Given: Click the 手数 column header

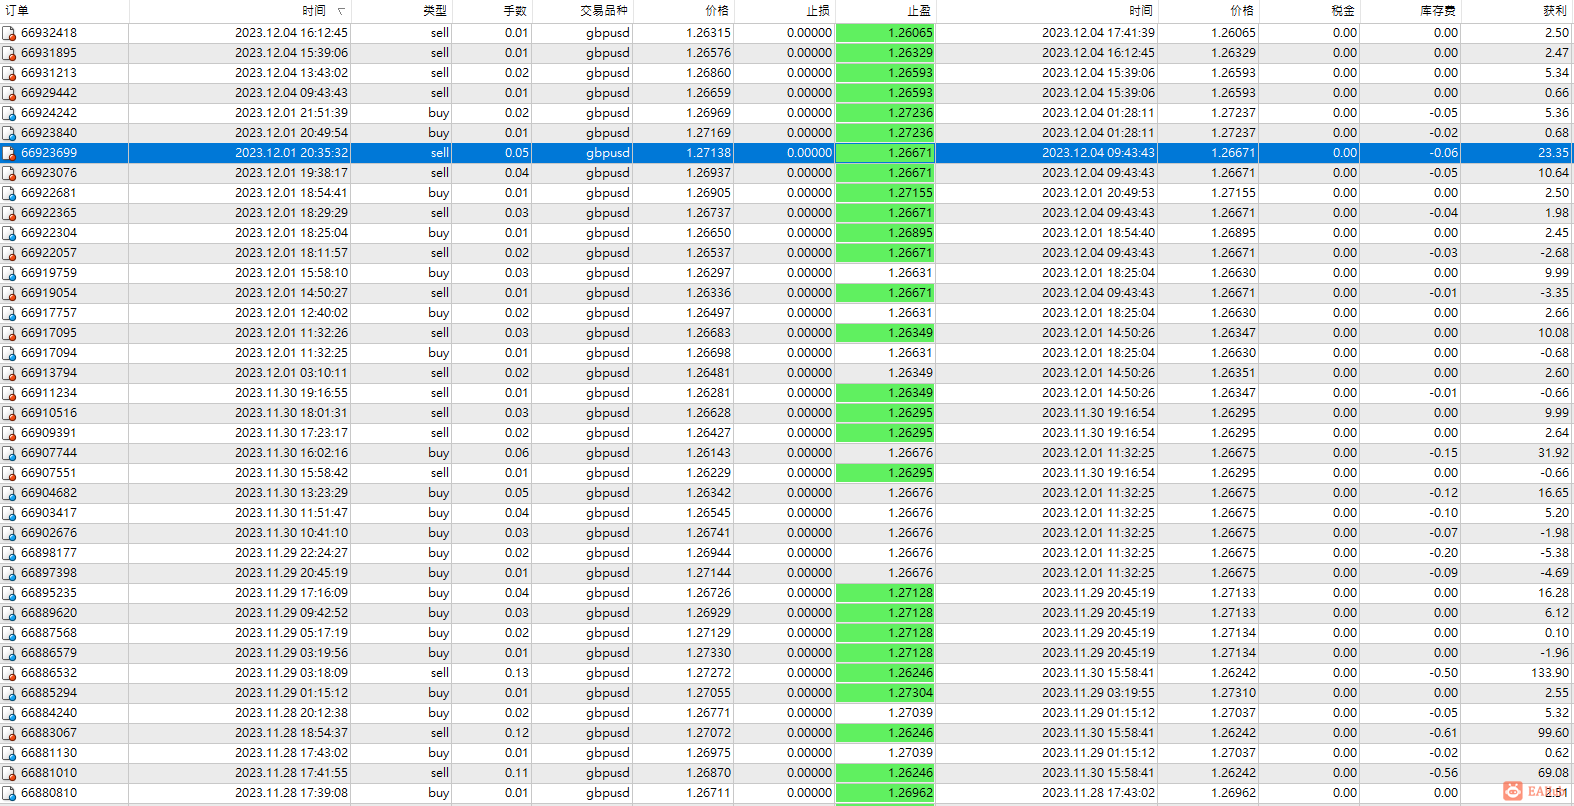Looking at the screenshot, I should 515,11.
